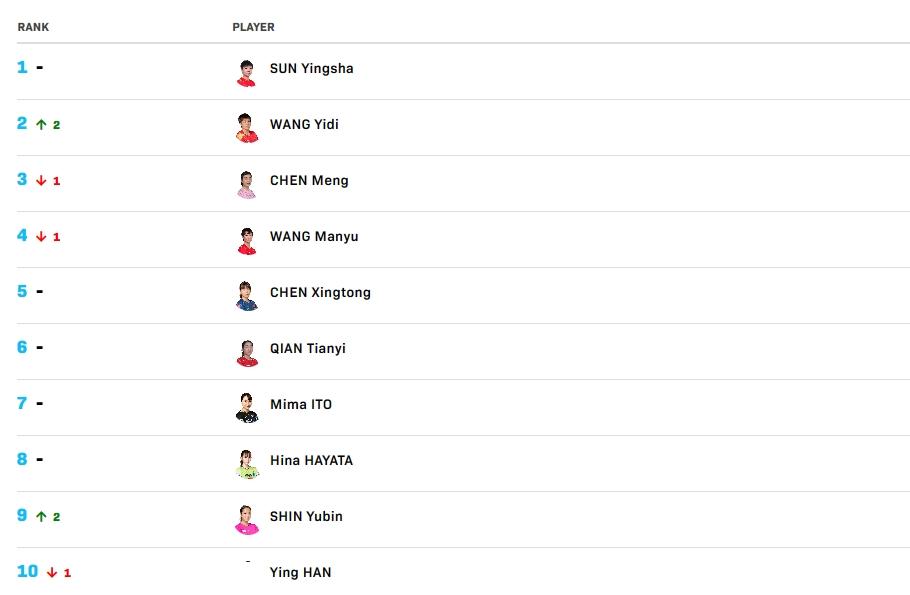Select the Mima ITO name link
This screenshot has height=595, width=910.
point(301,405)
